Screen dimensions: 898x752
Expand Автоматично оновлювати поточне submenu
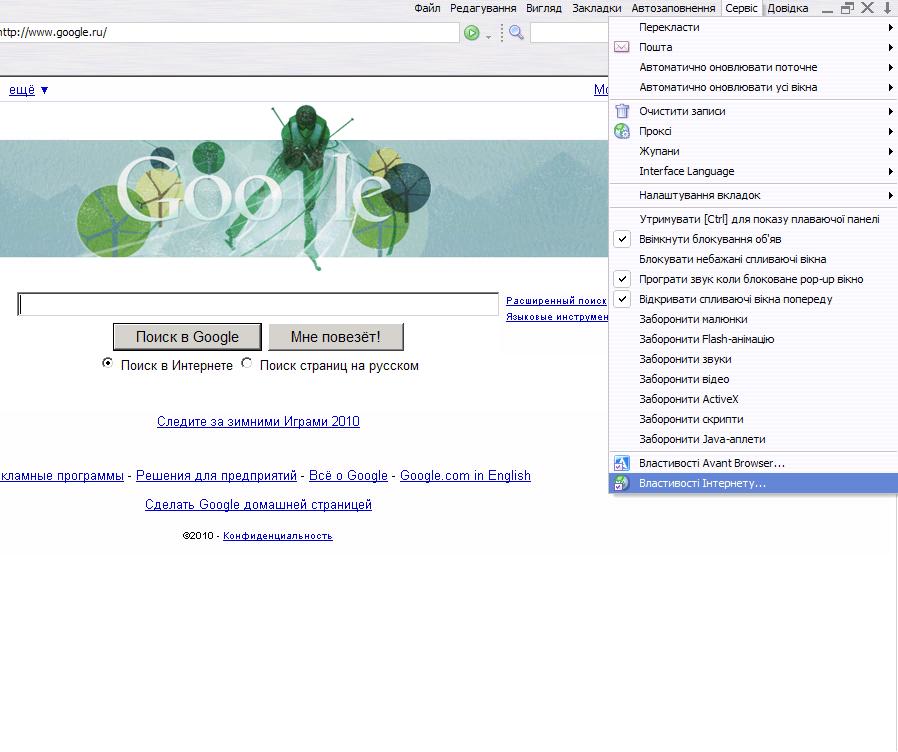click(753, 67)
